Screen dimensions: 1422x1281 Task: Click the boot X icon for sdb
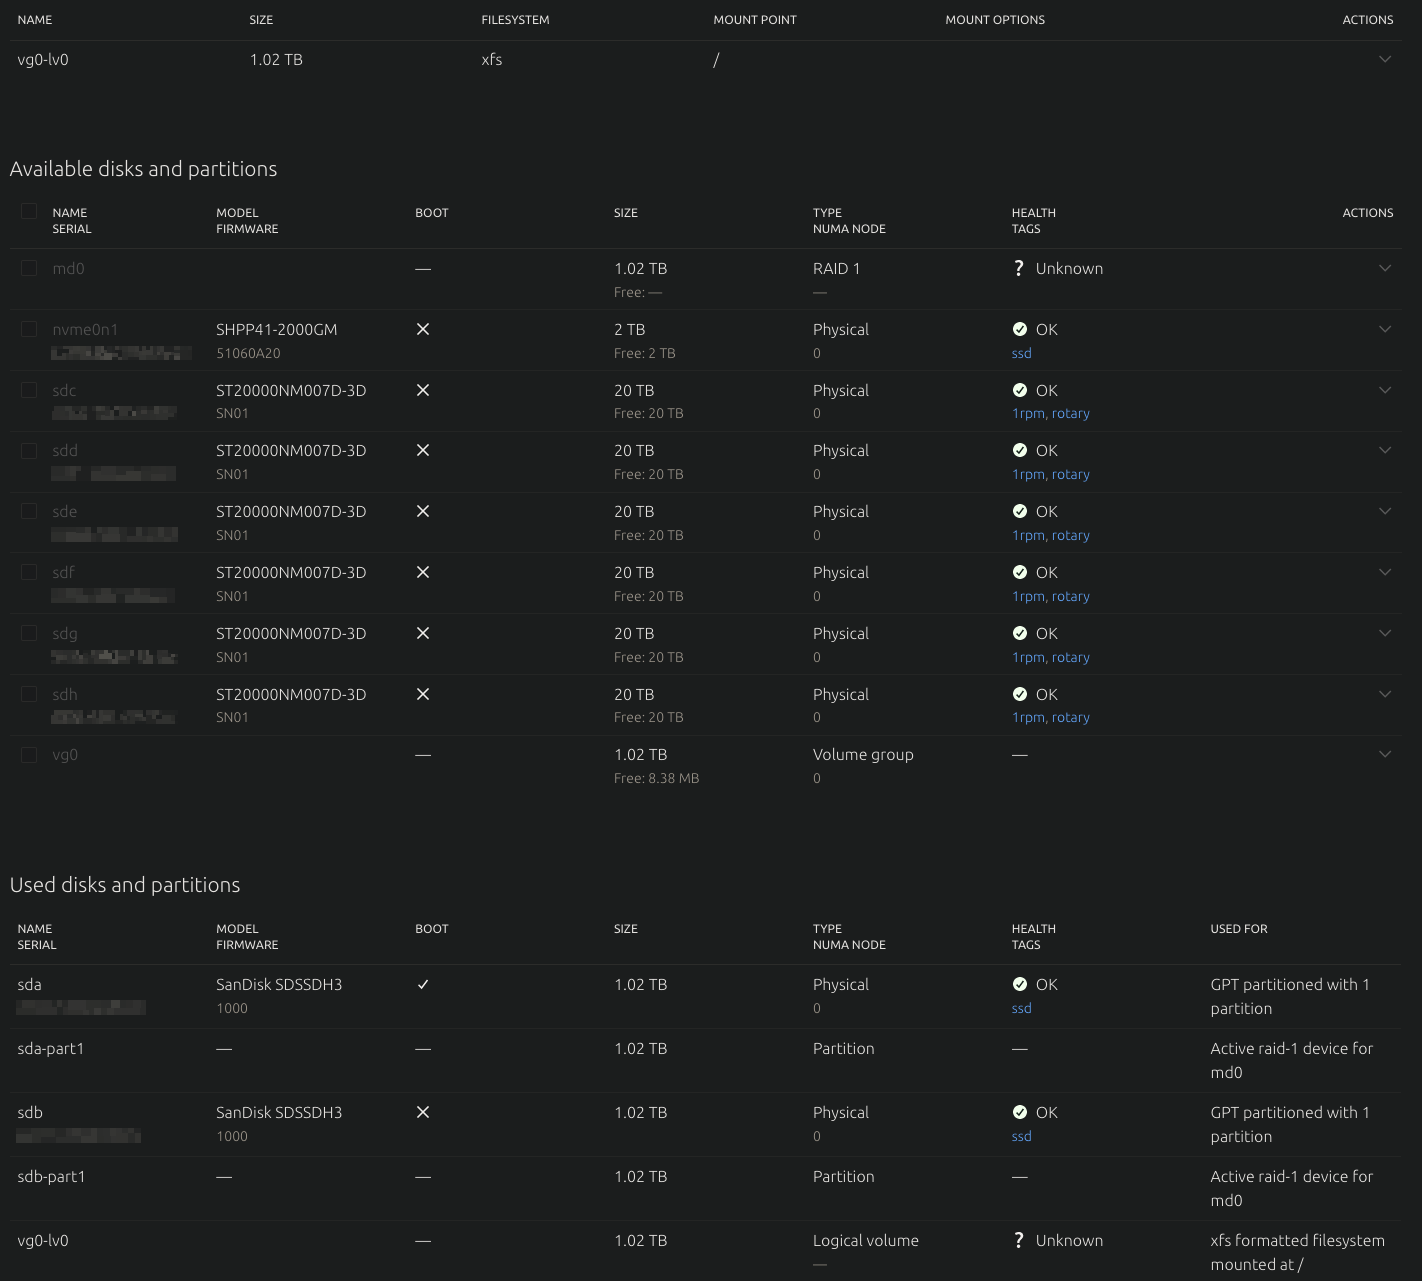coord(423,1113)
